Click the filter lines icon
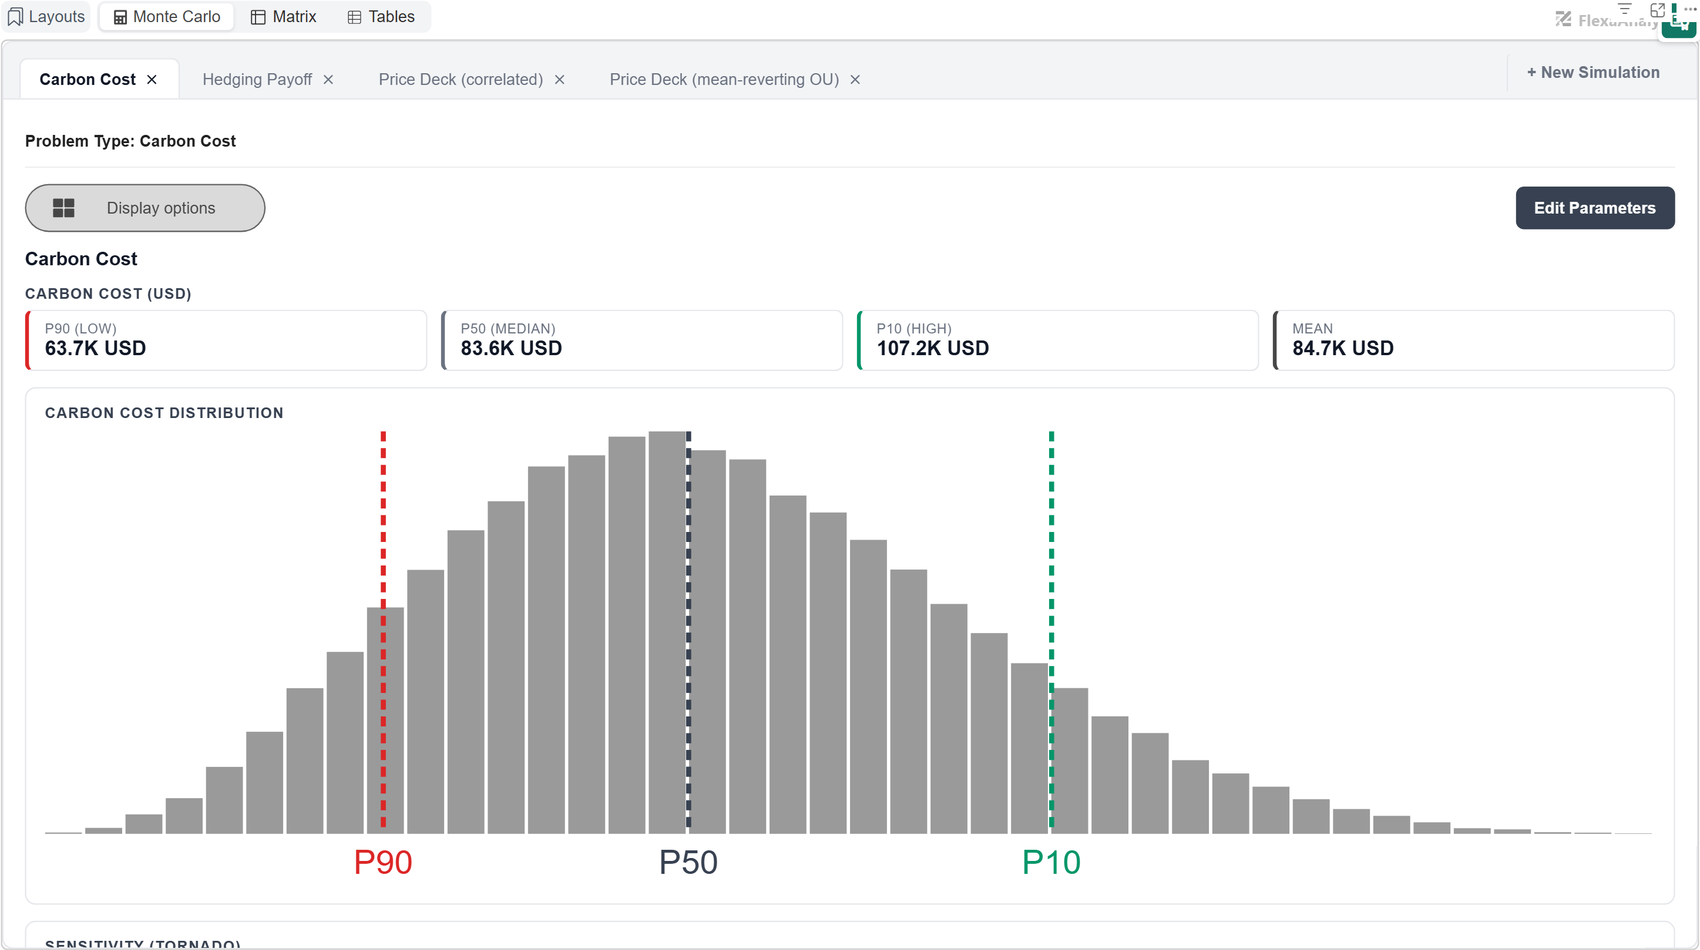This screenshot has width=1700, height=950. (x=1625, y=8)
